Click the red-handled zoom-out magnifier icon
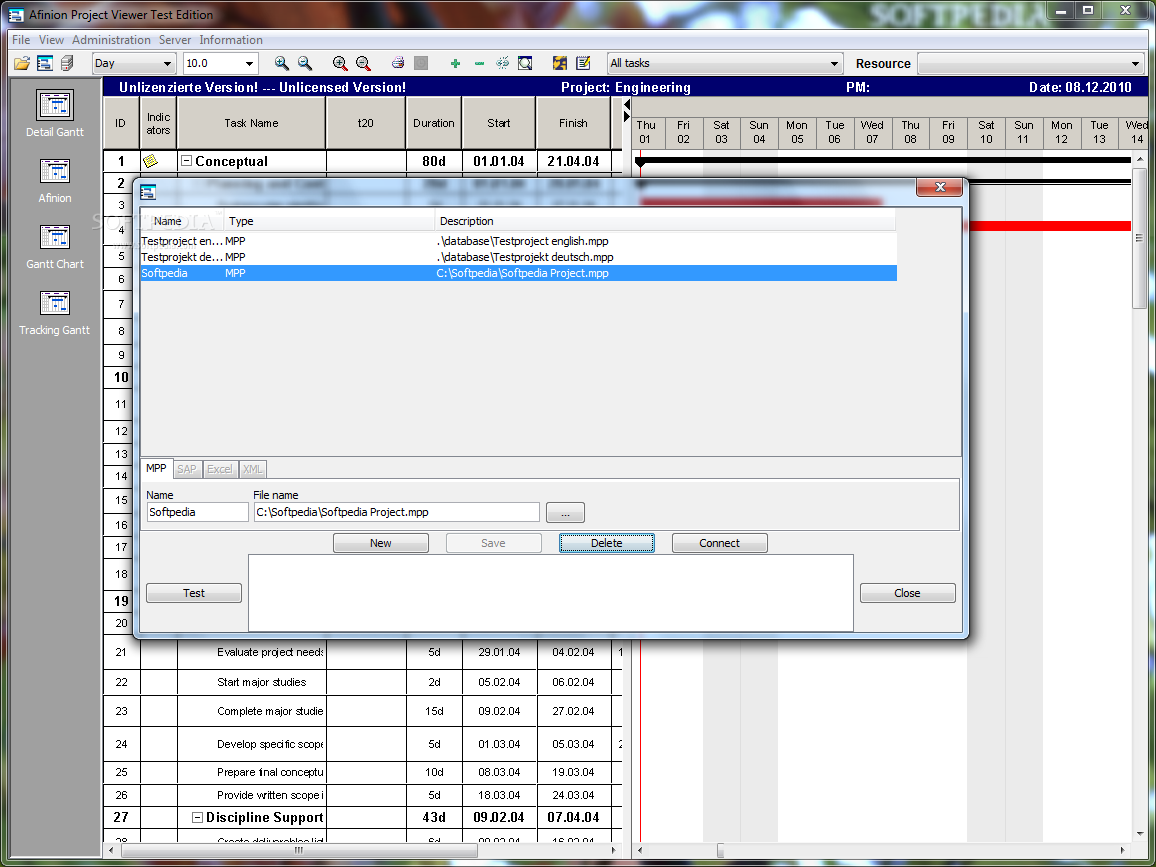The image size is (1156, 867). tap(363, 63)
